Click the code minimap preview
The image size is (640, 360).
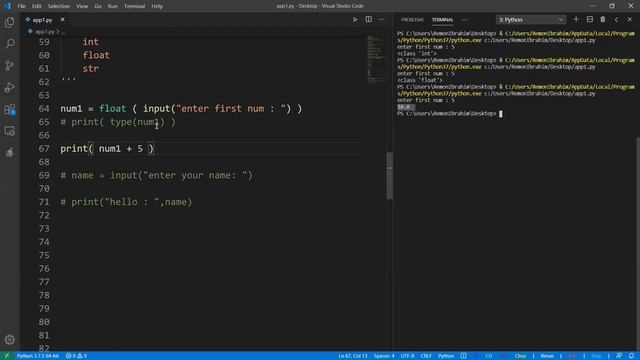coord(376,59)
